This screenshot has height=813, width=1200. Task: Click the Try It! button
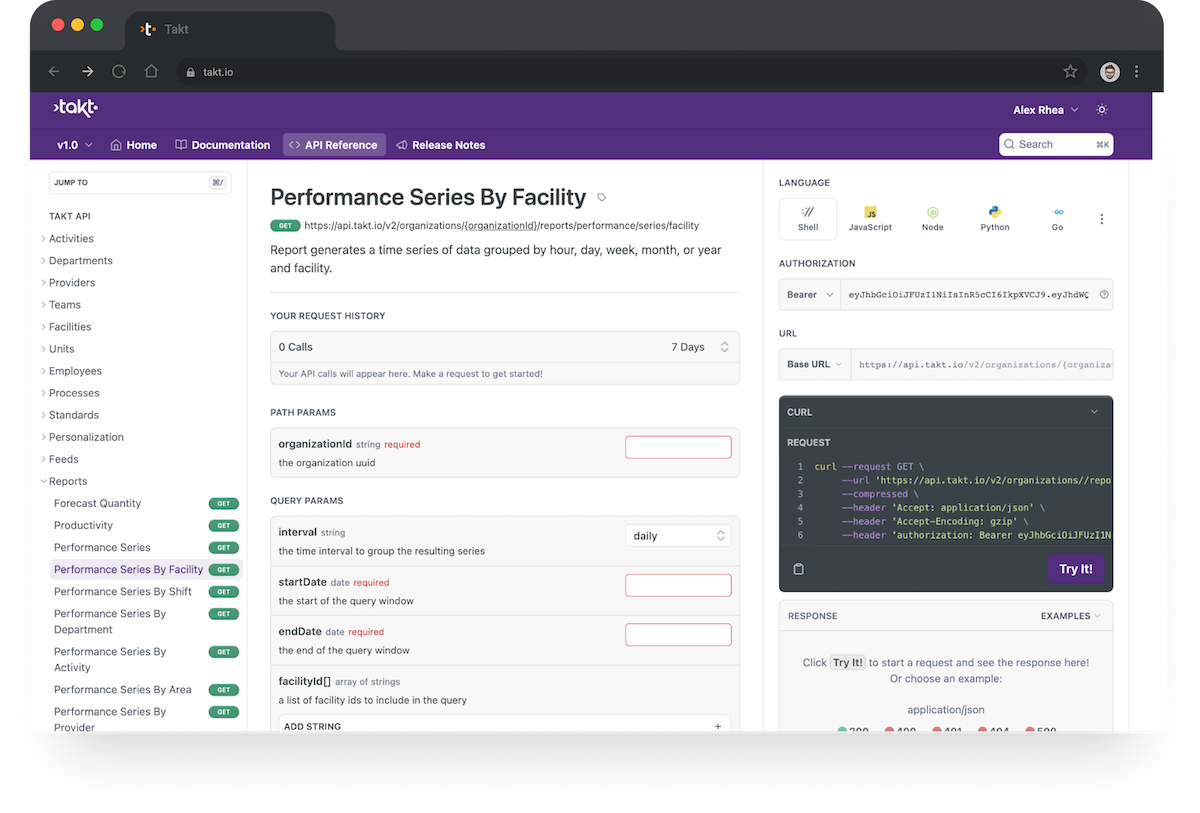[1076, 569]
